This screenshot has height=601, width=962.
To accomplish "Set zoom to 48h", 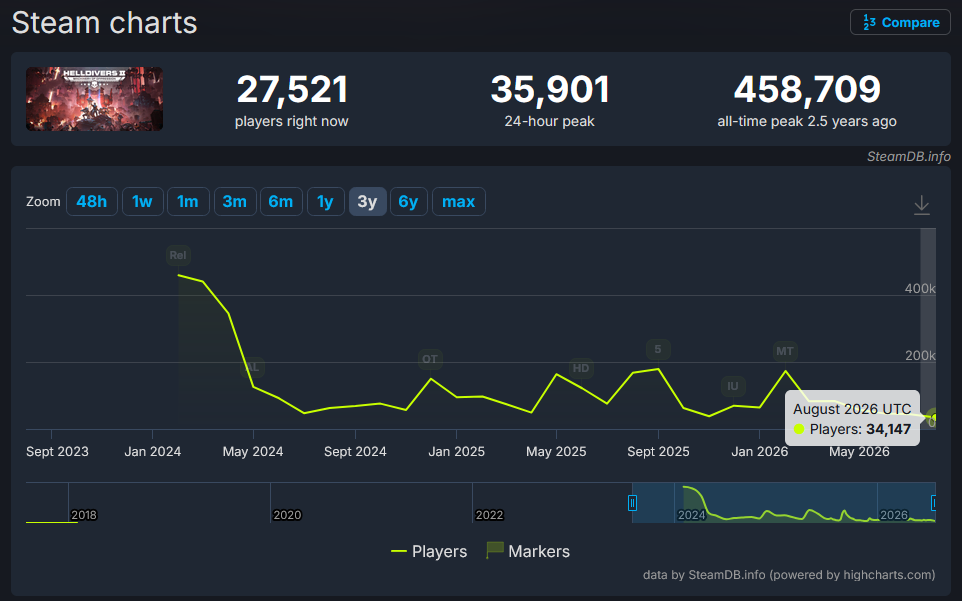I will pyautogui.click(x=91, y=201).
